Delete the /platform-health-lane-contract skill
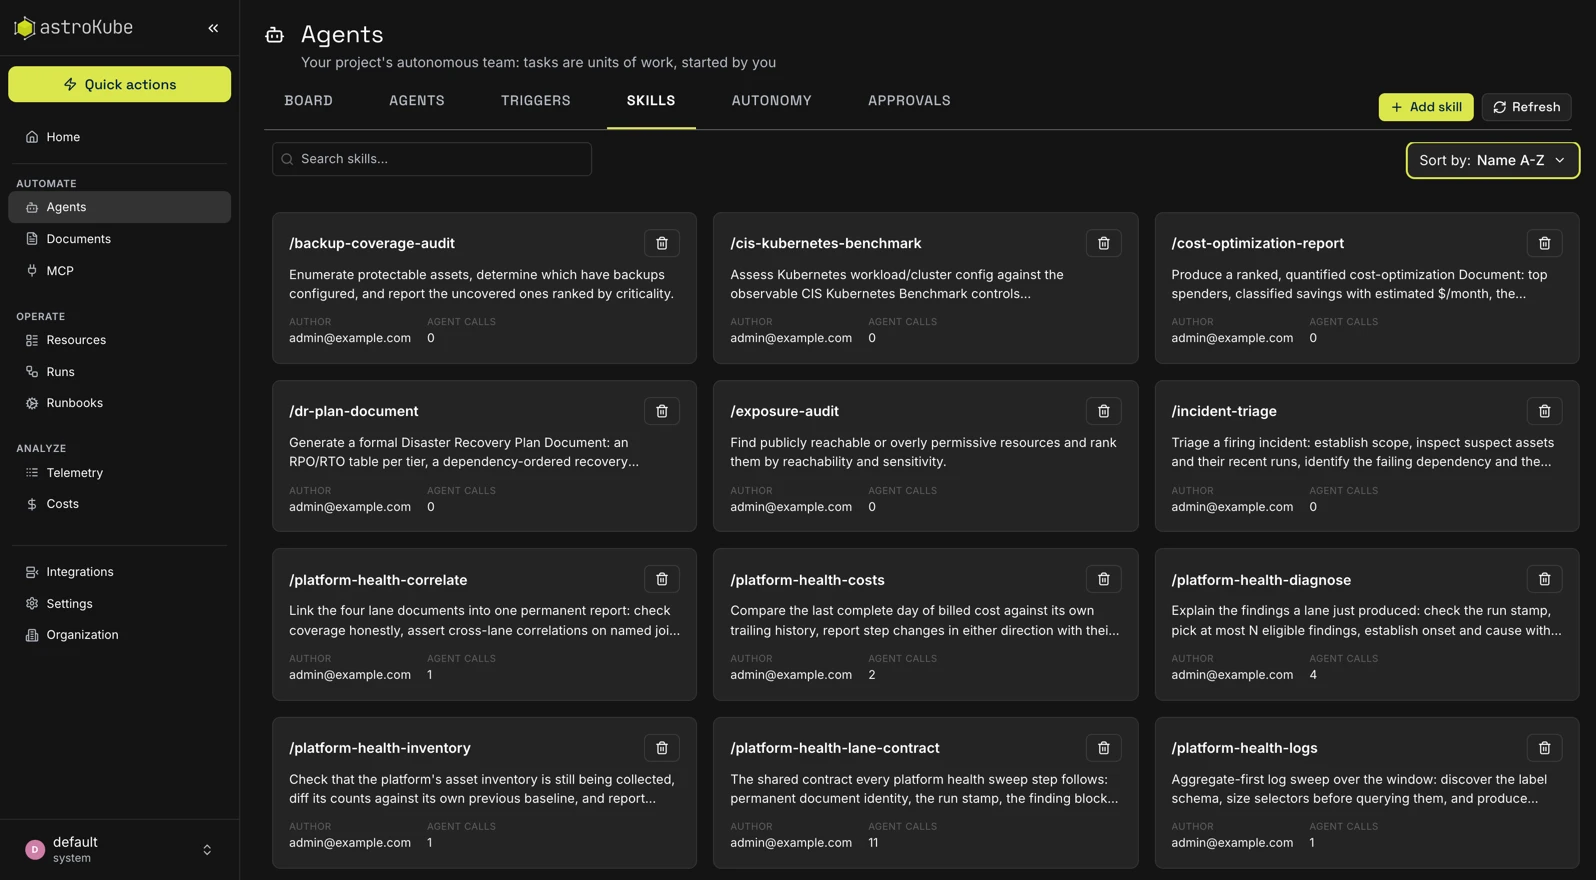 pos(1103,748)
